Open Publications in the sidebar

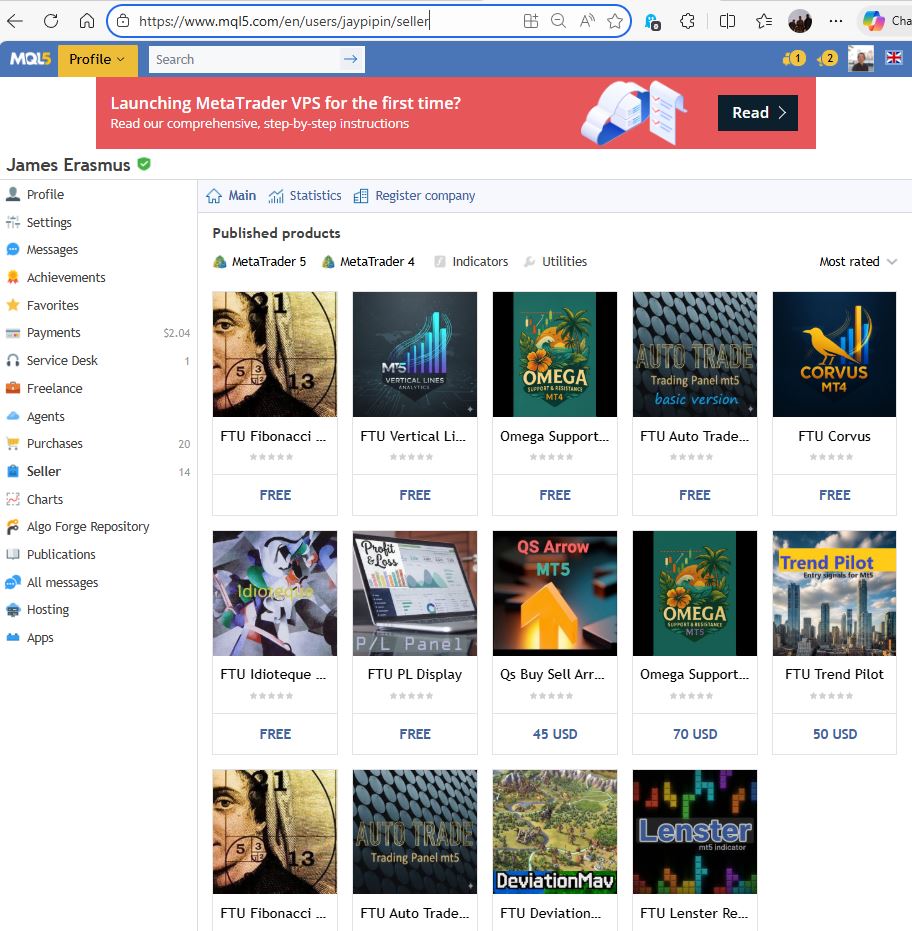pyautogui.click(x=61, y=555)
